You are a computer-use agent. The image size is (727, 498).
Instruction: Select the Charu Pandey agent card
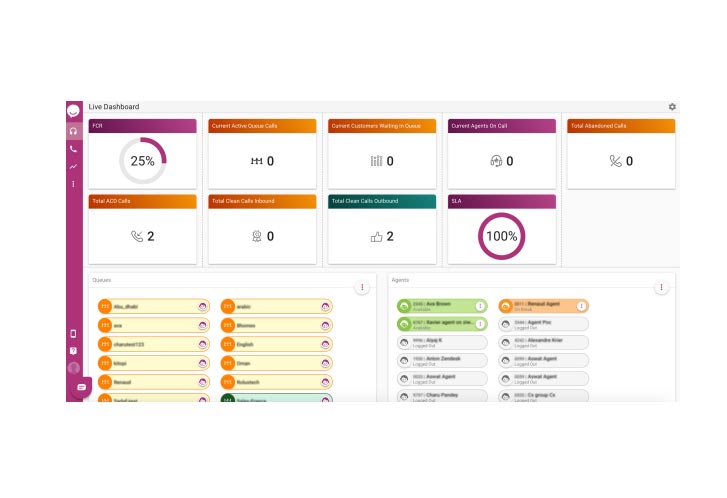click(x=442, y=396)
